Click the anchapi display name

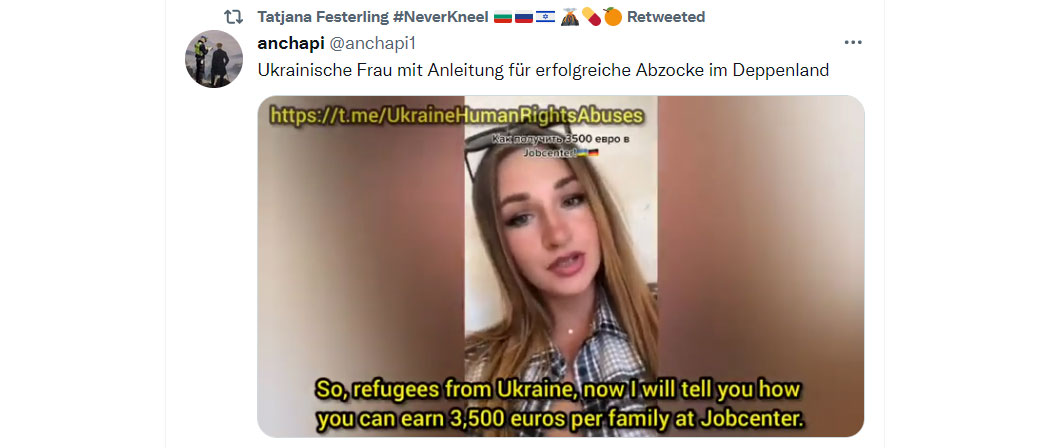click(290, 43)
